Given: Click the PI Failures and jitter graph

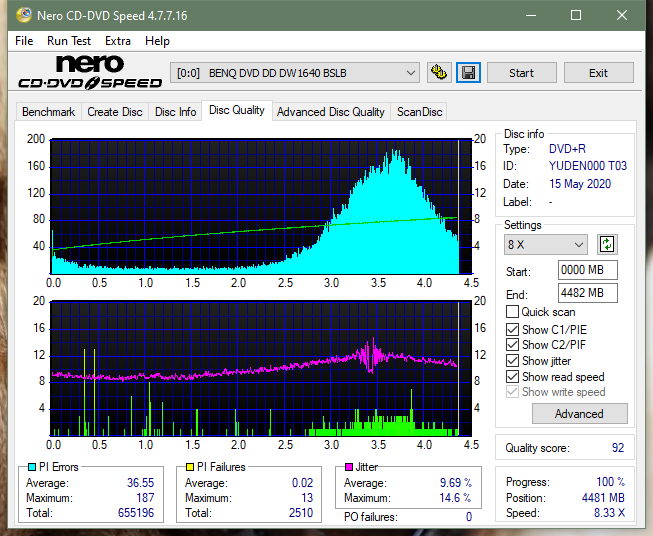Looking at the screenshot, I should (261, 368).
